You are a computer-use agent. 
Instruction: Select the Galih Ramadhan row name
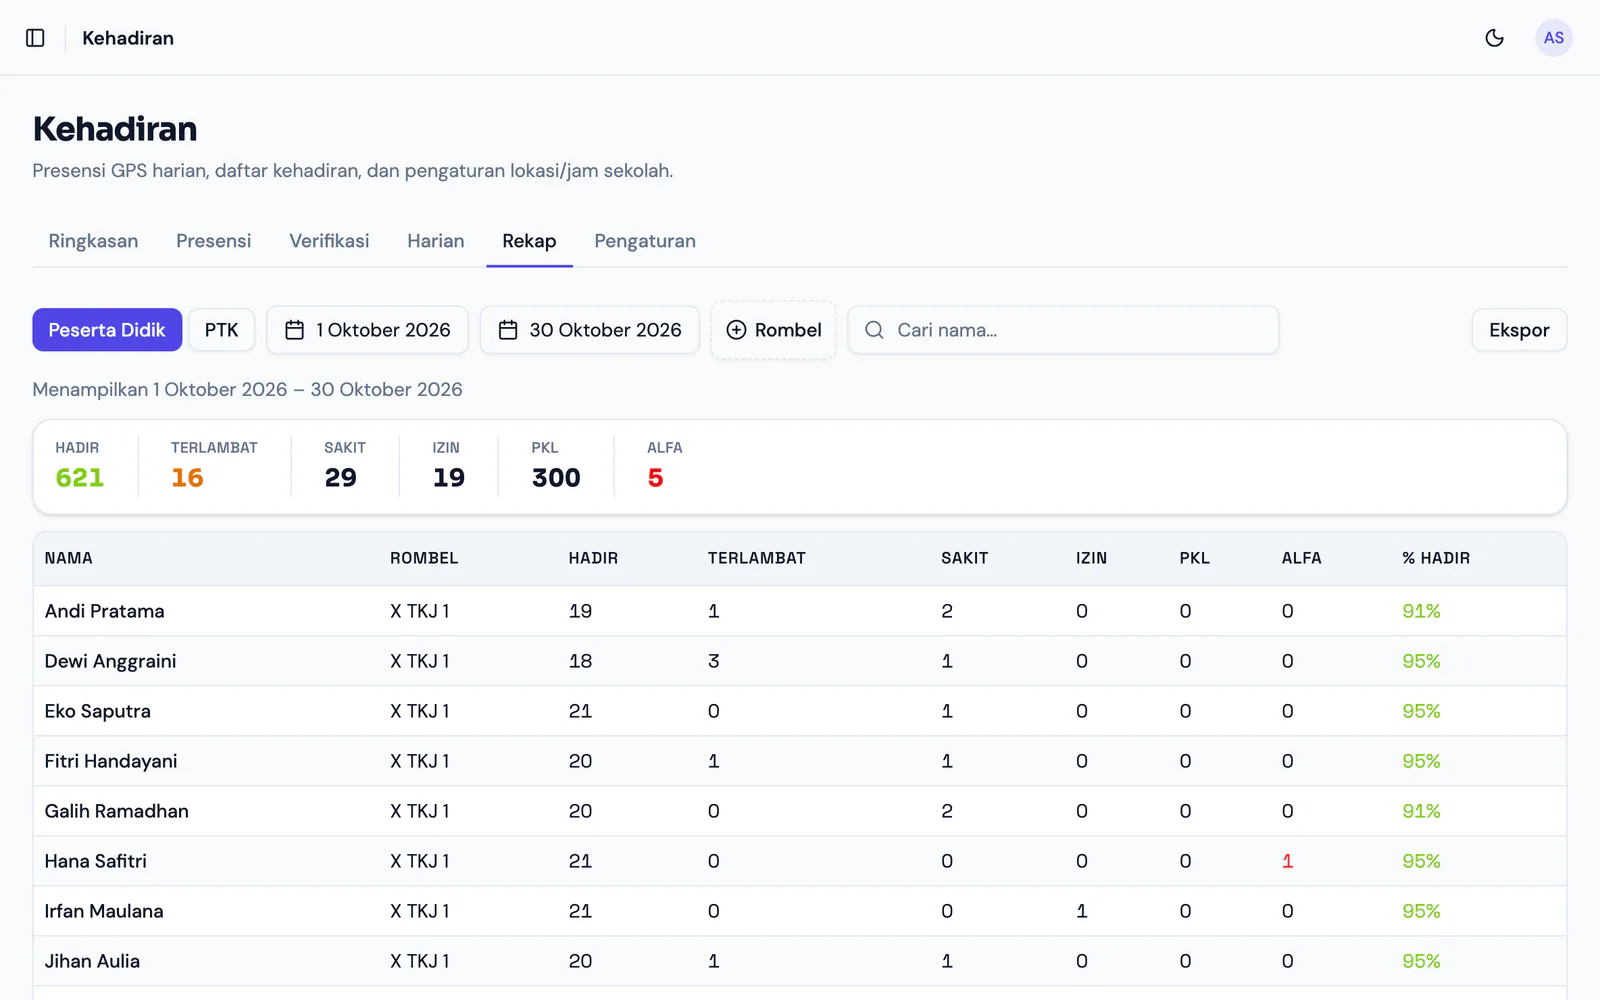117,811
